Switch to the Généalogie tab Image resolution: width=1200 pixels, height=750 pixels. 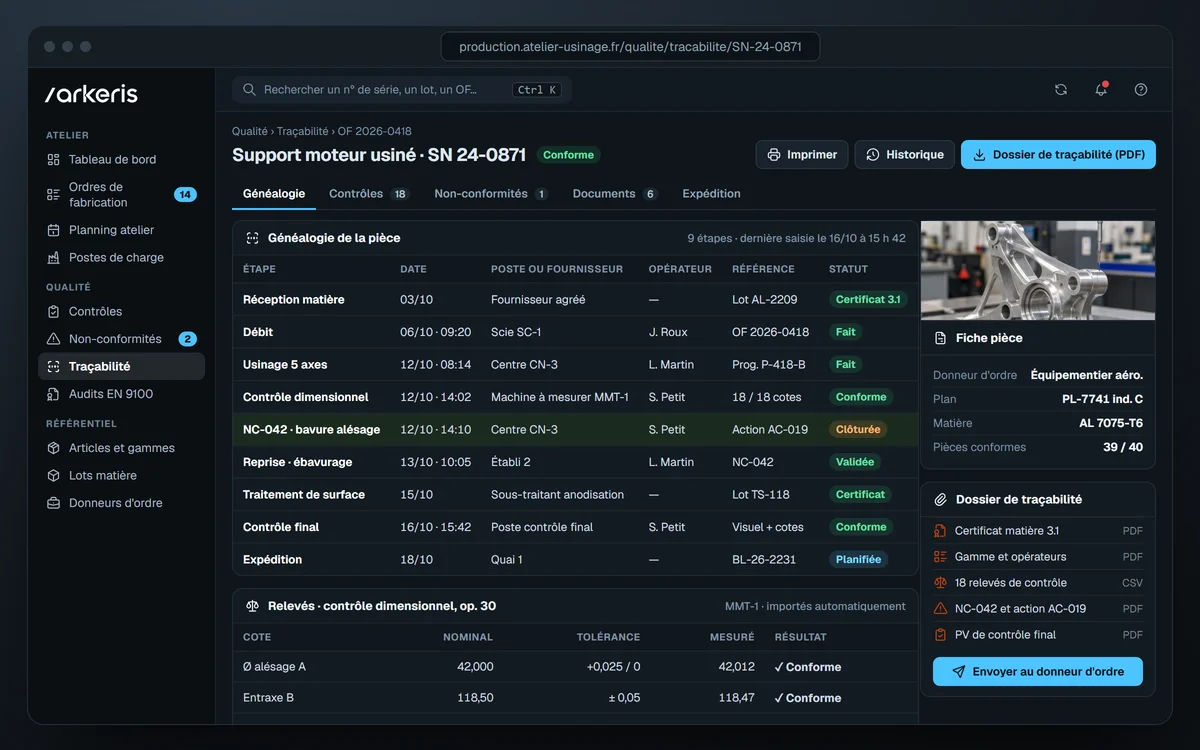[274, 194]
